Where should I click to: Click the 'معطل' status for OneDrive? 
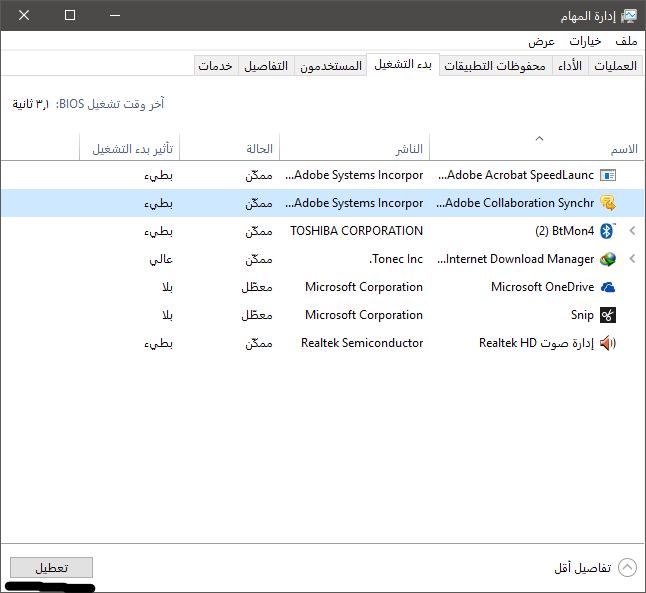(x=257, y=287)
